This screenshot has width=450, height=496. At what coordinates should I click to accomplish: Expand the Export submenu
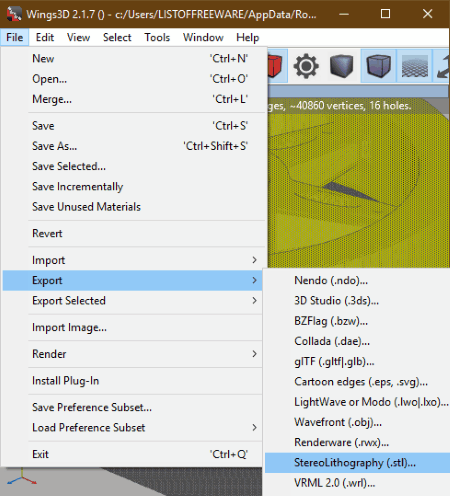tap(133, 280)
